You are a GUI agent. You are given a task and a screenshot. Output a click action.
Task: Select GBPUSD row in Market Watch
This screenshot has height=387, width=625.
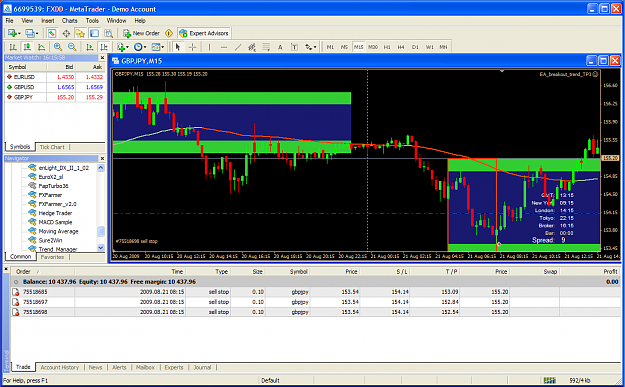[x=55, y=87]
